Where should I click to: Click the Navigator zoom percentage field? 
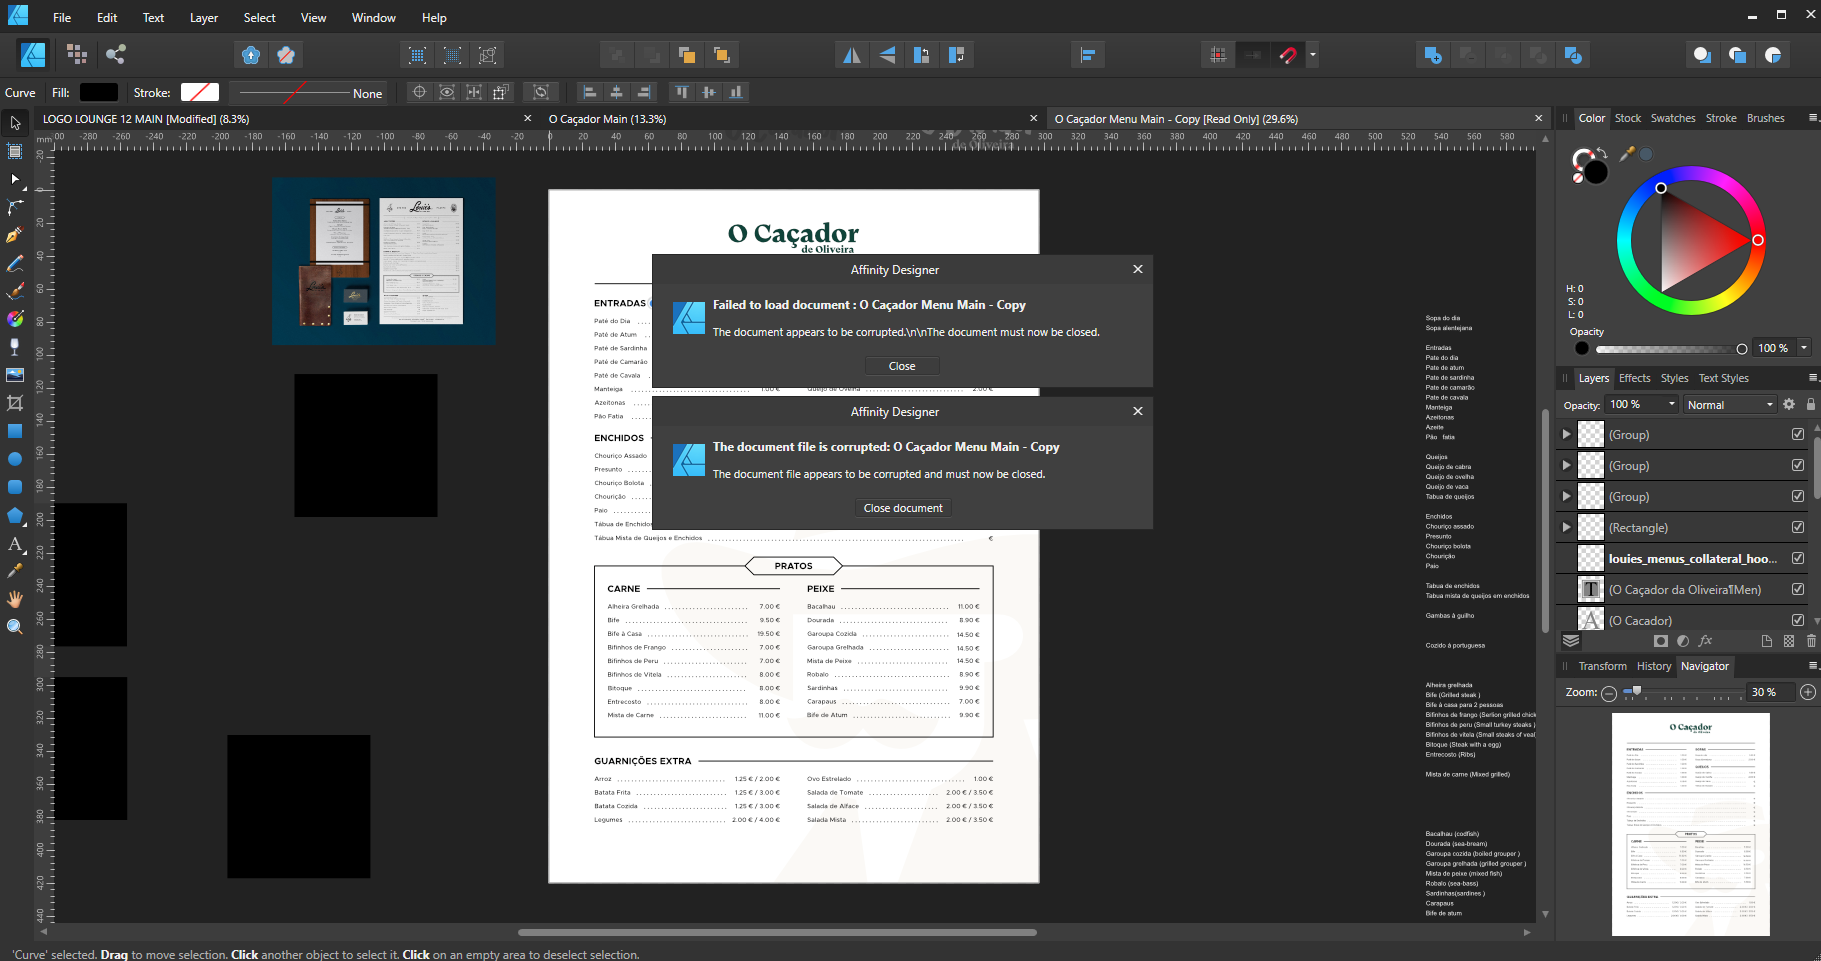1770,692
